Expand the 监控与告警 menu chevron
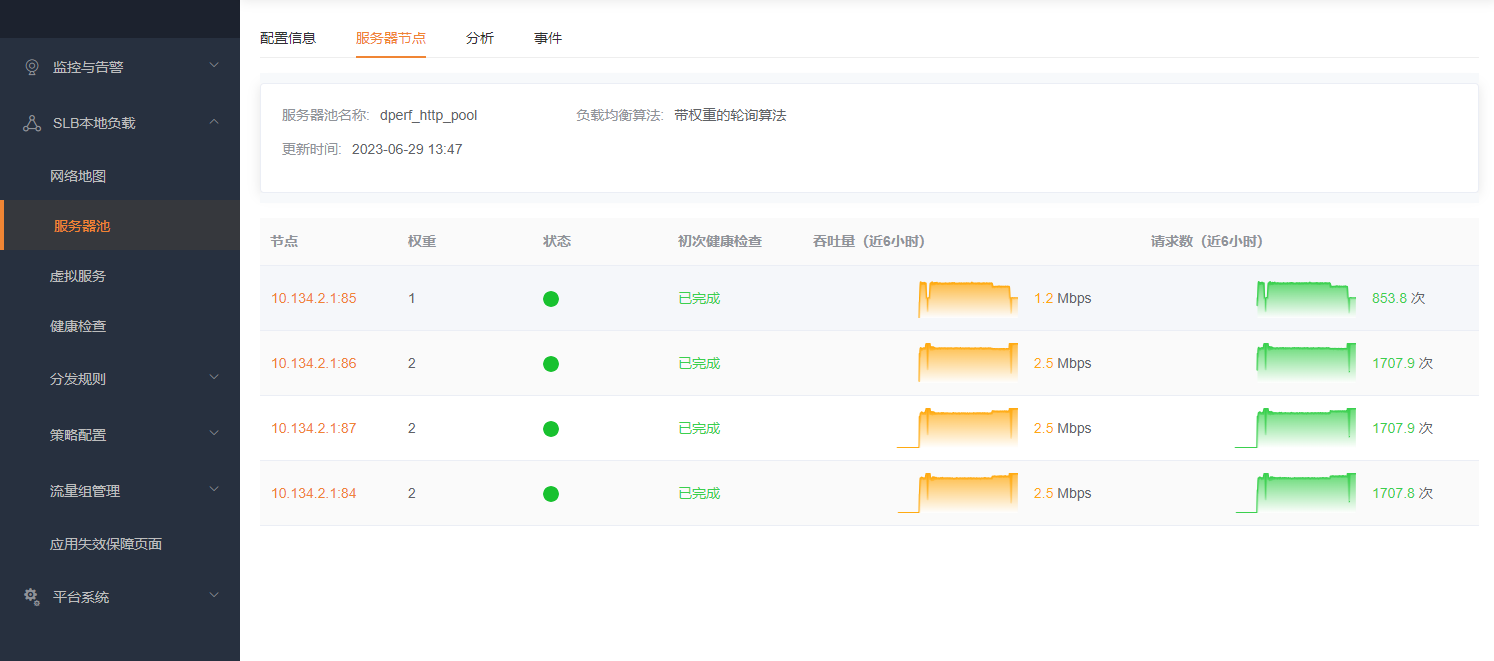The image size is (1494, 661). pos(213,66)
